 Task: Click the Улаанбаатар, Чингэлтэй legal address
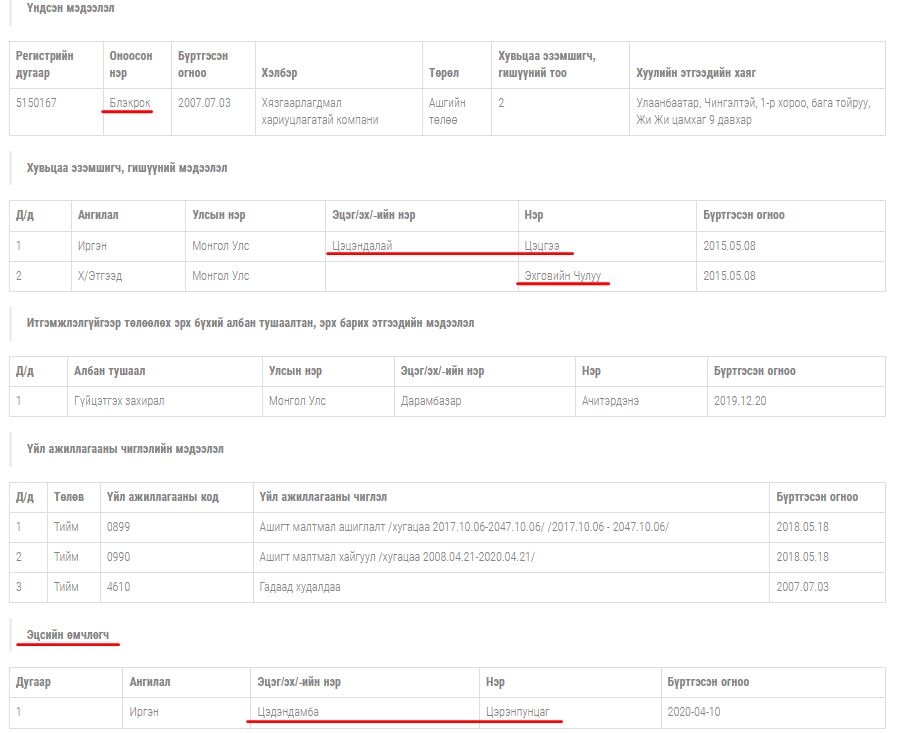(x=754, y=111)
